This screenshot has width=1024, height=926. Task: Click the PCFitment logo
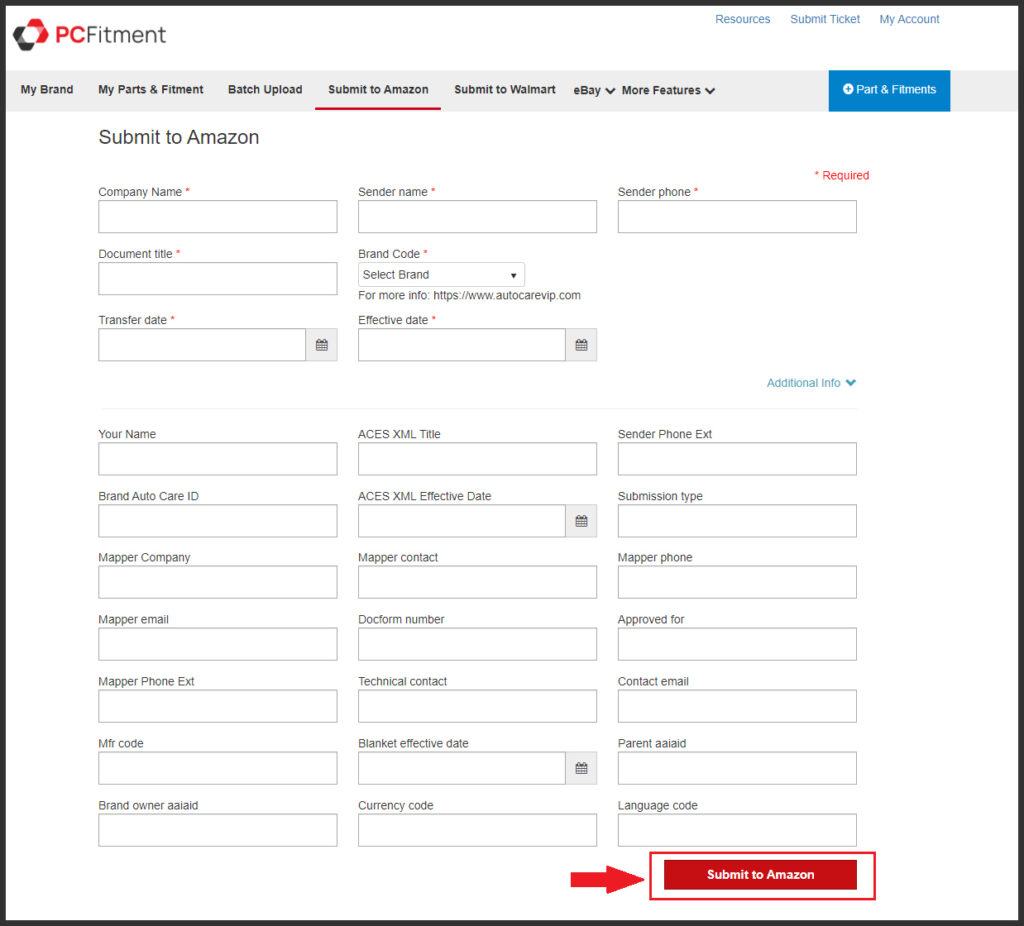[90, 35]
